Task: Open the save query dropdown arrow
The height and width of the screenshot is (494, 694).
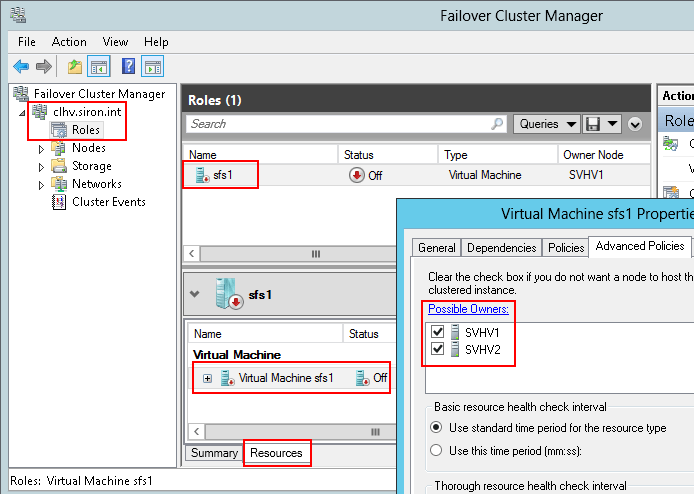Action: [x=613, y=124]
